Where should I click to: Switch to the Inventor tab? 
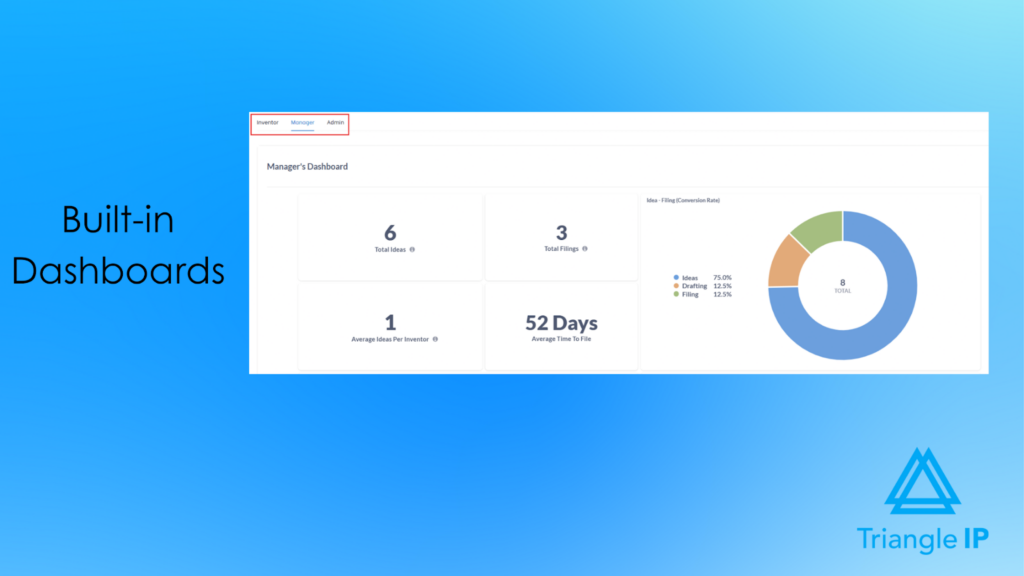(267, 122)
